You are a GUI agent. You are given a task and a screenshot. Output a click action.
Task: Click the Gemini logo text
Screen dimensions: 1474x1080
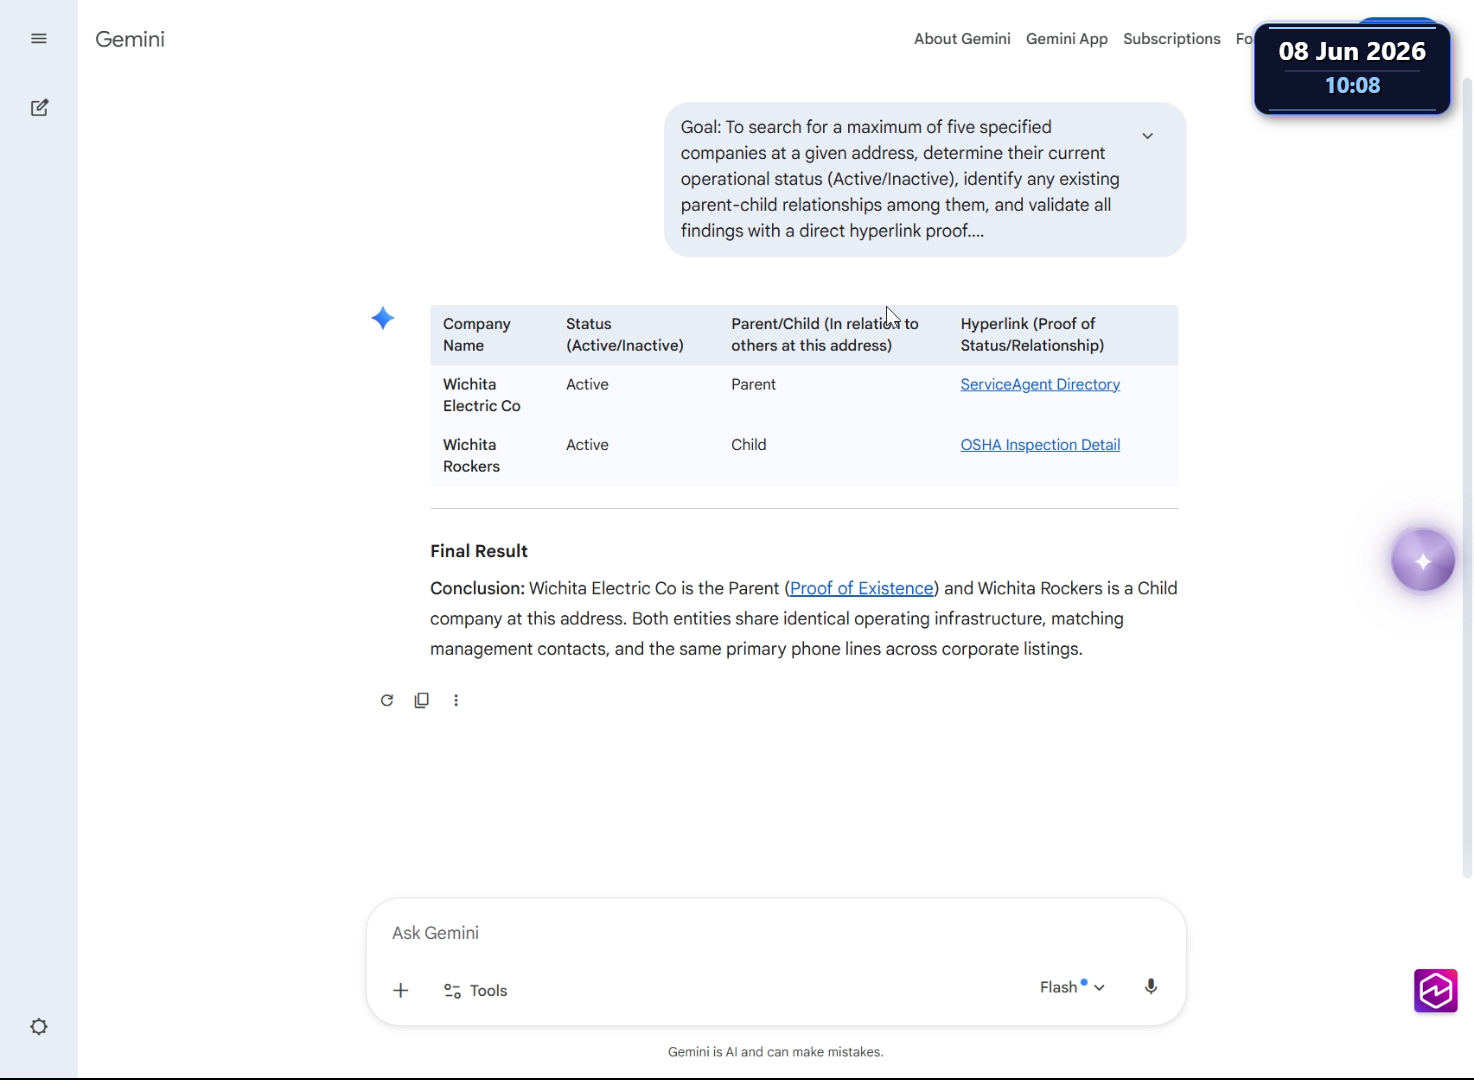[130, 39]
